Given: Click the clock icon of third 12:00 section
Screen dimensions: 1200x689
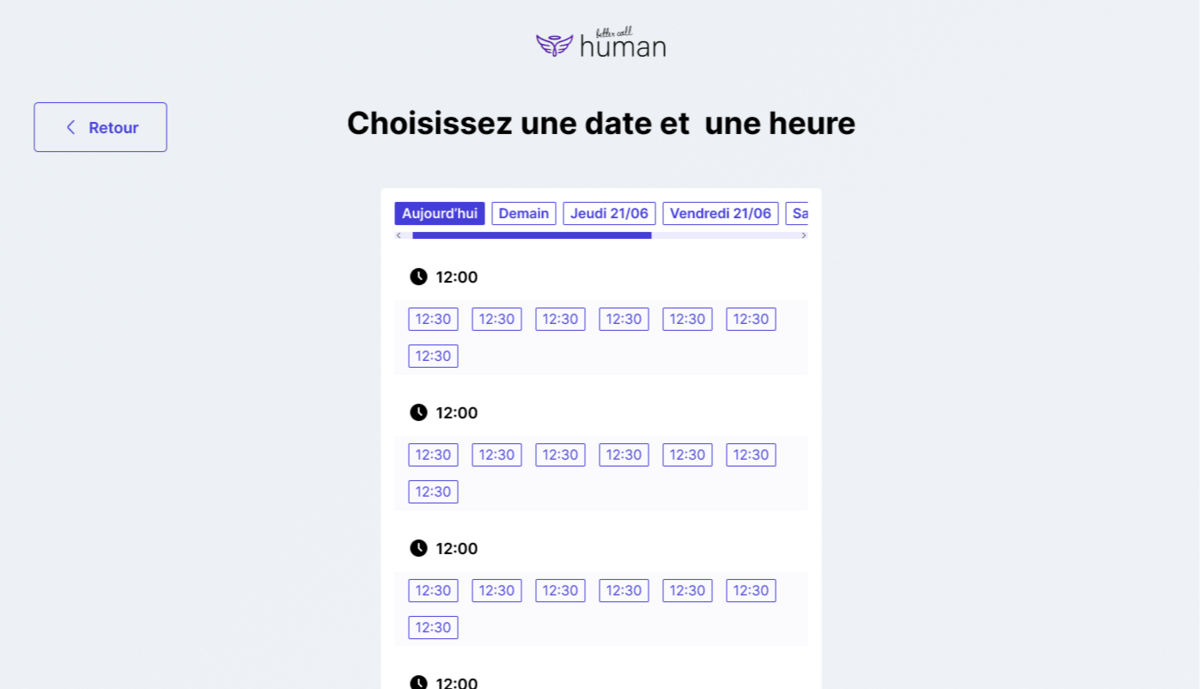Looking at the screenshot, I should coord(418,548).
